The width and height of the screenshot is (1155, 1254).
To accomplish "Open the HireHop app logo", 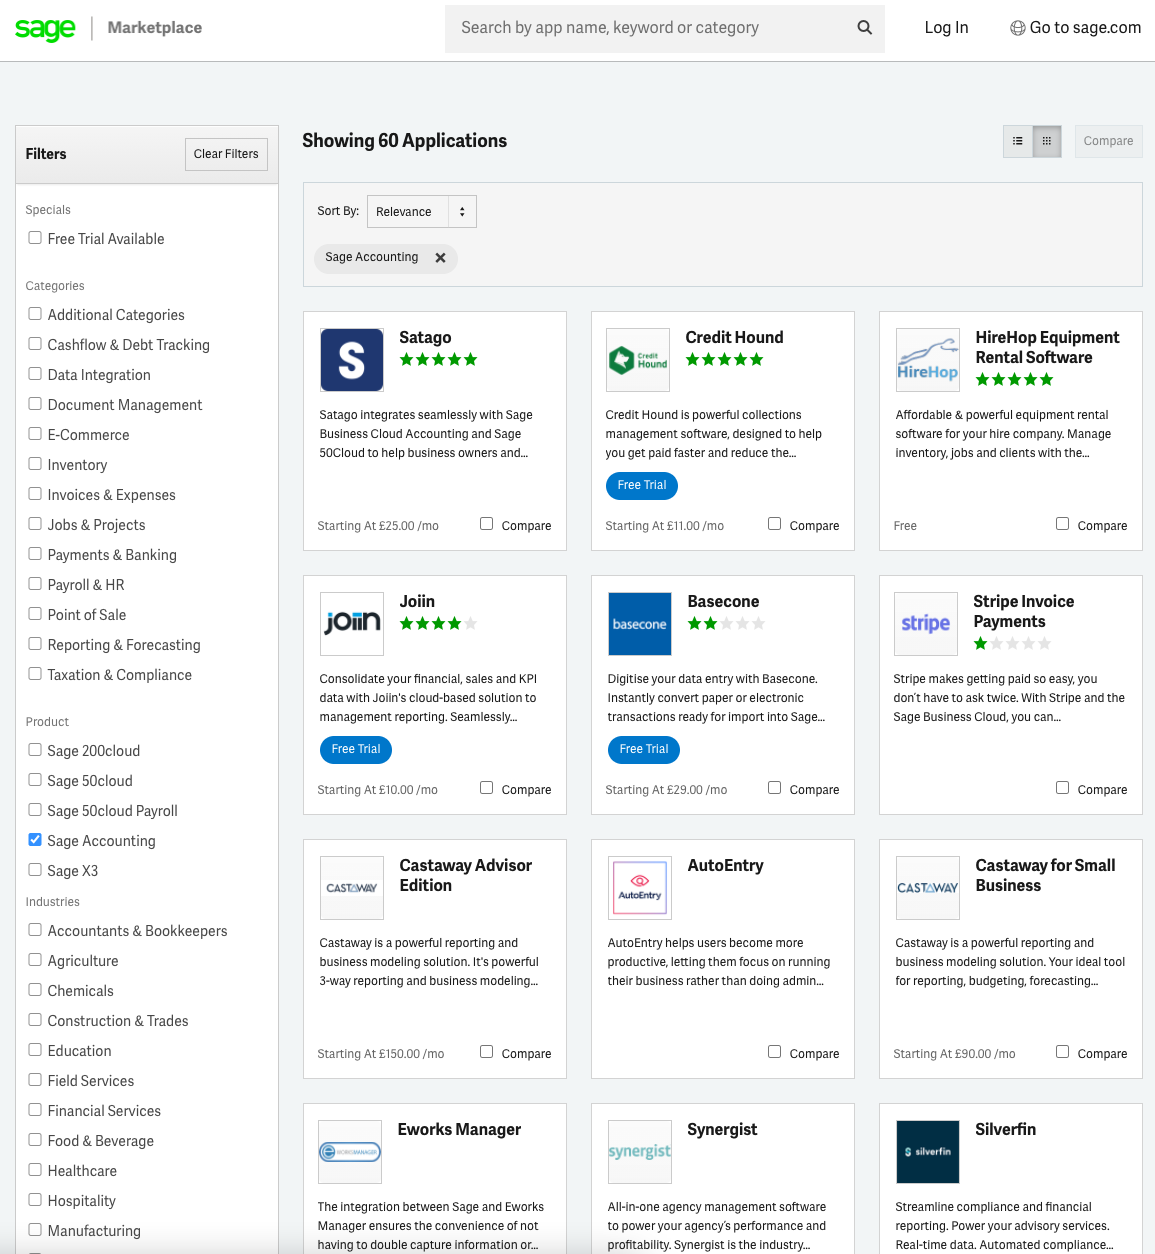I will tap(928, 360).
